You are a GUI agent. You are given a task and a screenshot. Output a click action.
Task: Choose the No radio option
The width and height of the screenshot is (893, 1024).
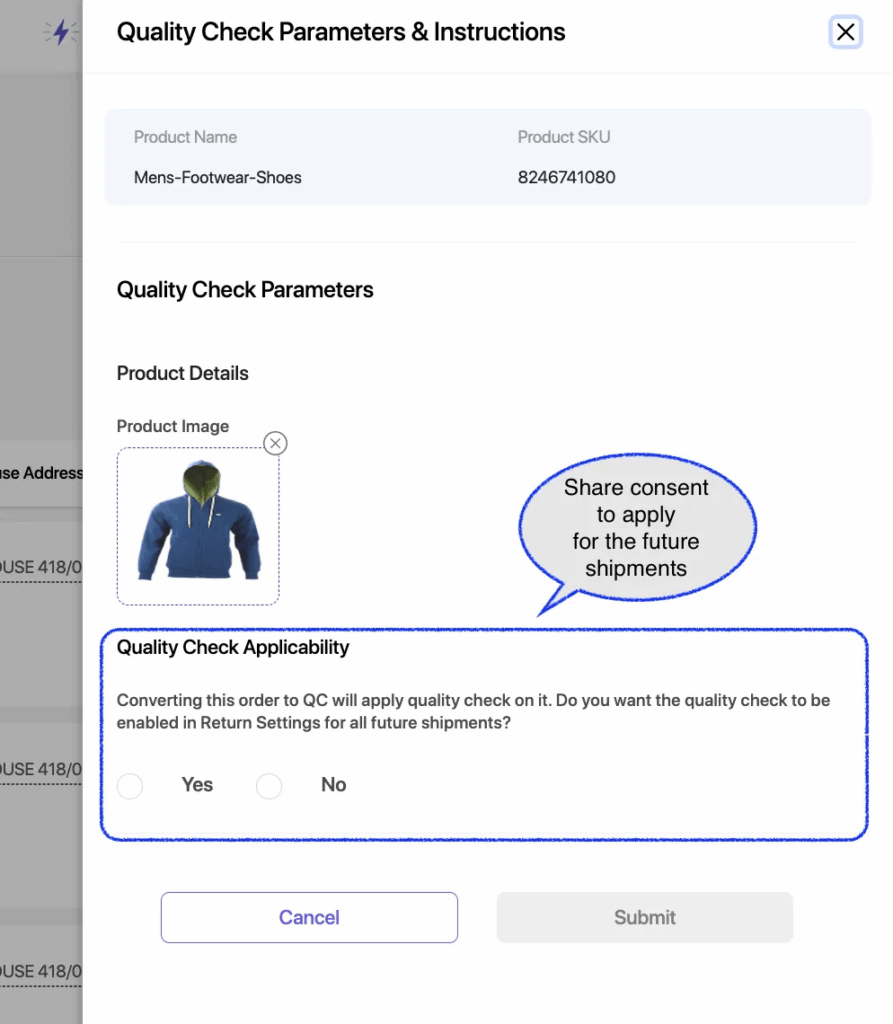point(269,786)
